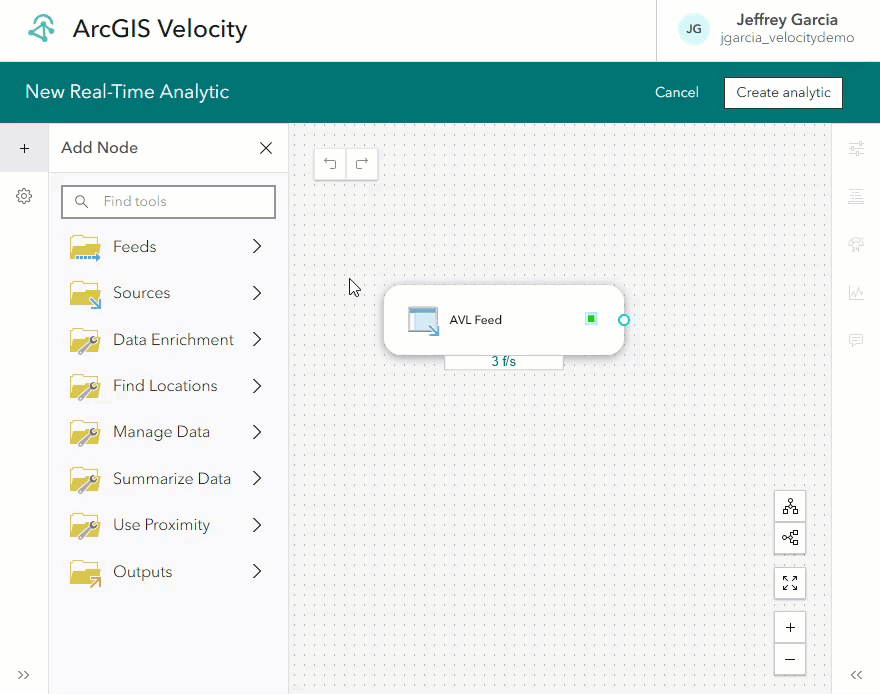Click the jgarcia_velocitydemo account name
This screenshot has width=880, height=694.
787,38
